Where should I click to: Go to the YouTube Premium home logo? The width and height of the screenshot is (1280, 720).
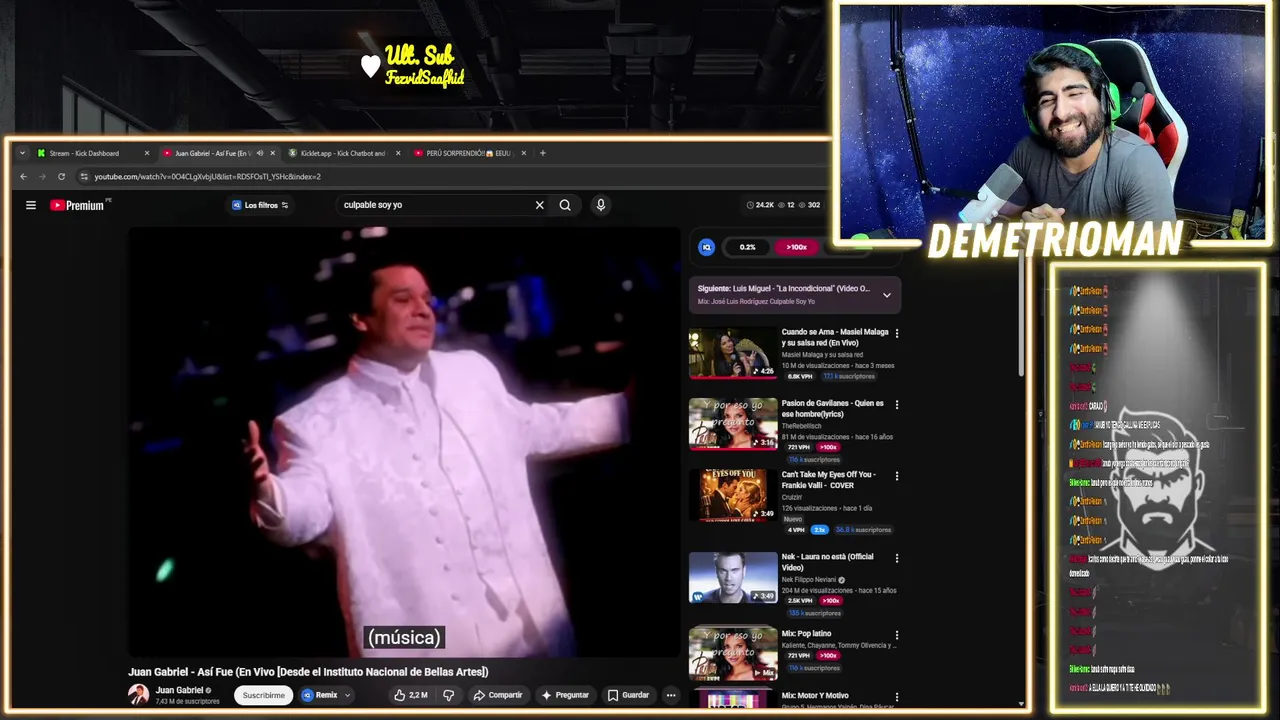tap(77, 205)
